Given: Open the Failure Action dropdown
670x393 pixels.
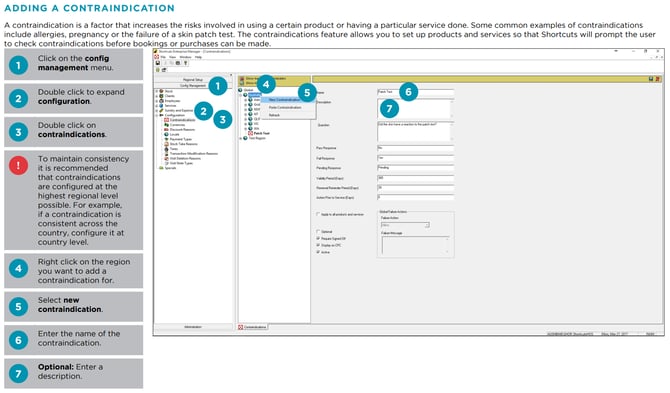Looking at the screenshot, I should click(x=405, y=225).
